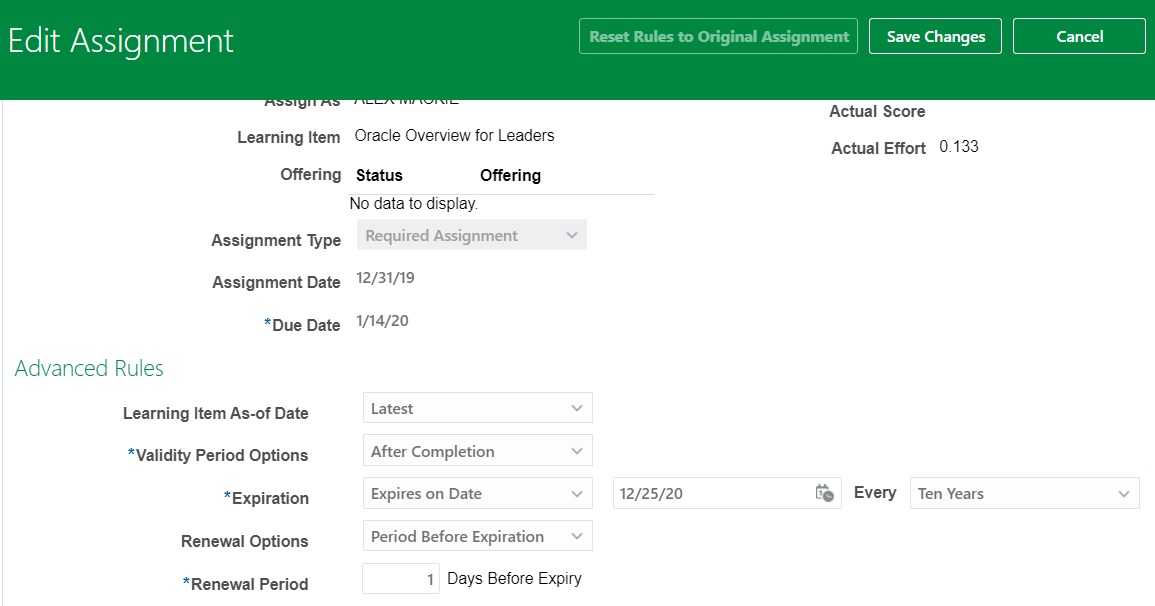Click the Advanced Rules section heading
The height and width of the screenshot is (606, 1155).
89,368
